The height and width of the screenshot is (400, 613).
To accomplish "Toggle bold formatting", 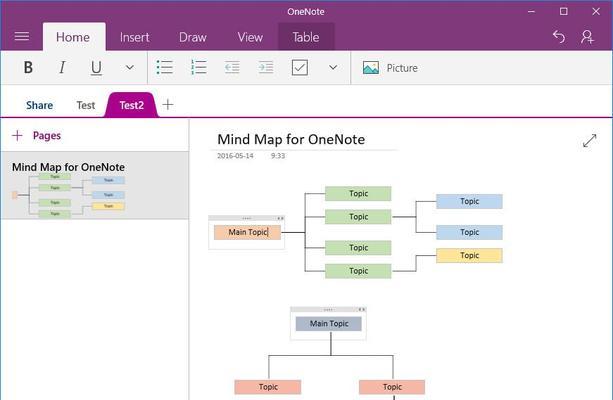I will (28, 68).
